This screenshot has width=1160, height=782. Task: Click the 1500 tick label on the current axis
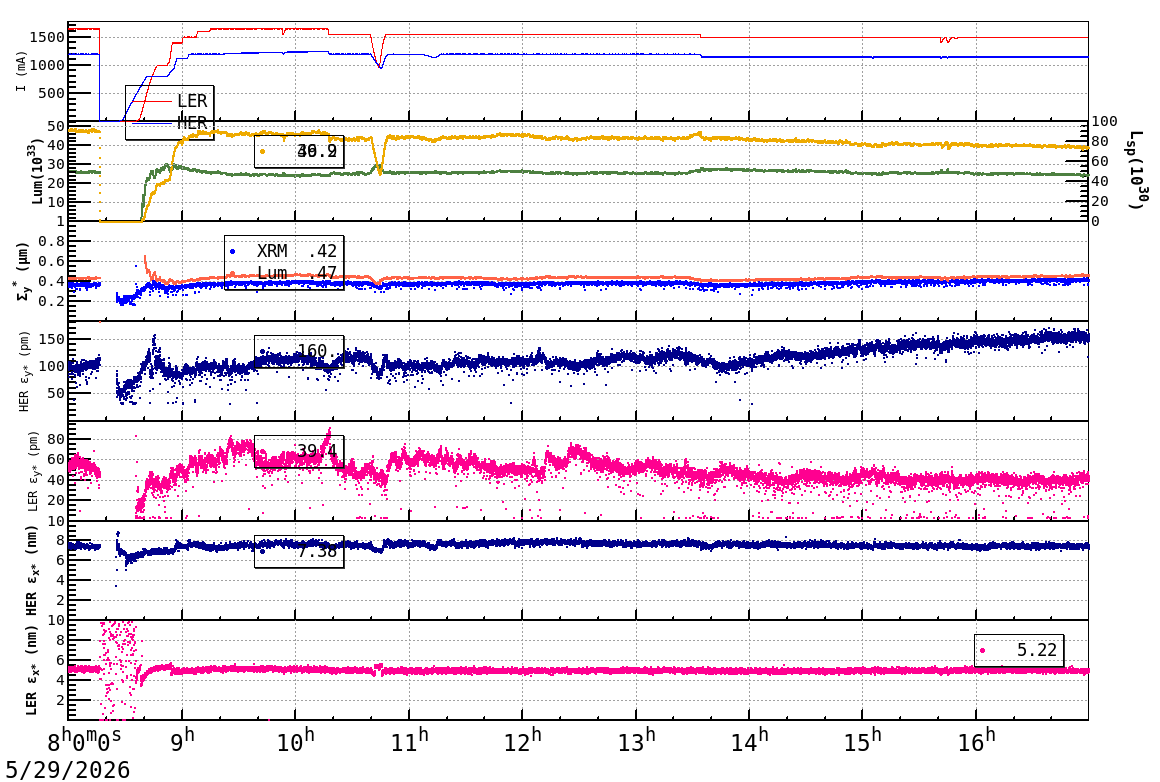(x=47, y=37)
